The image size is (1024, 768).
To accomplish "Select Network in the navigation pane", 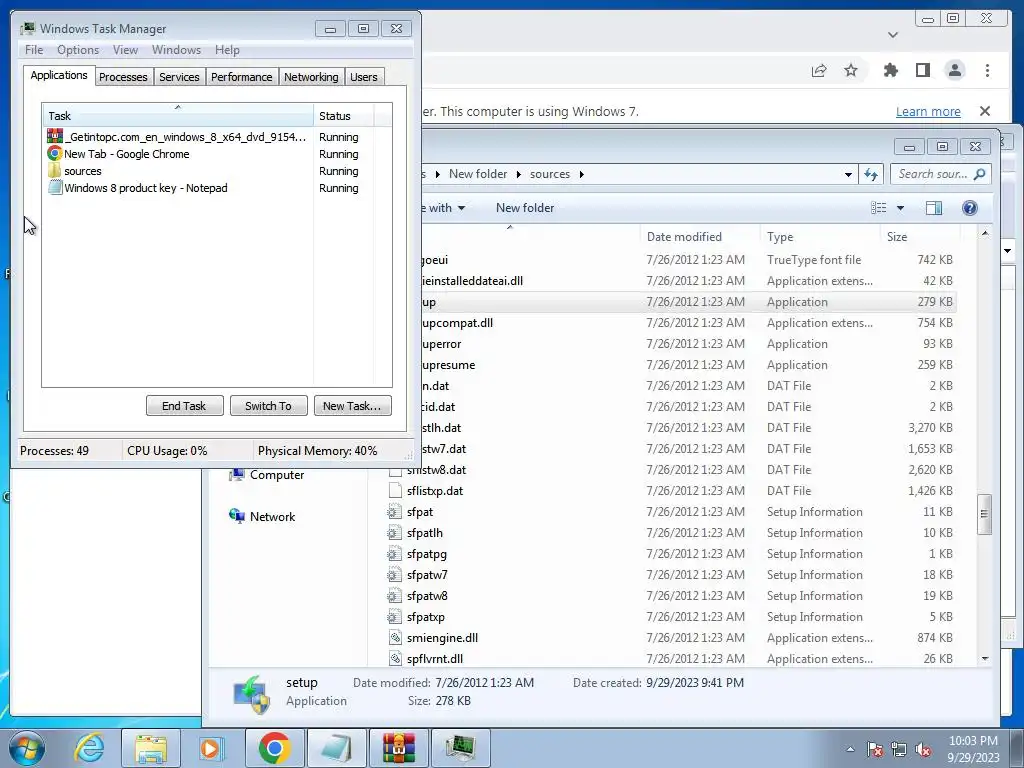I will pyautogui.click(x=263, y=517).
